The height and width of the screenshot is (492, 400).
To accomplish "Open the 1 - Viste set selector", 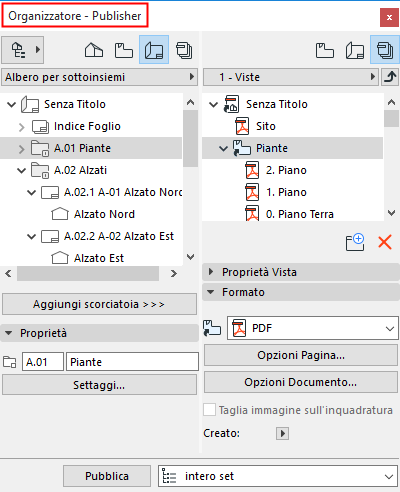I will click(291, 77).
